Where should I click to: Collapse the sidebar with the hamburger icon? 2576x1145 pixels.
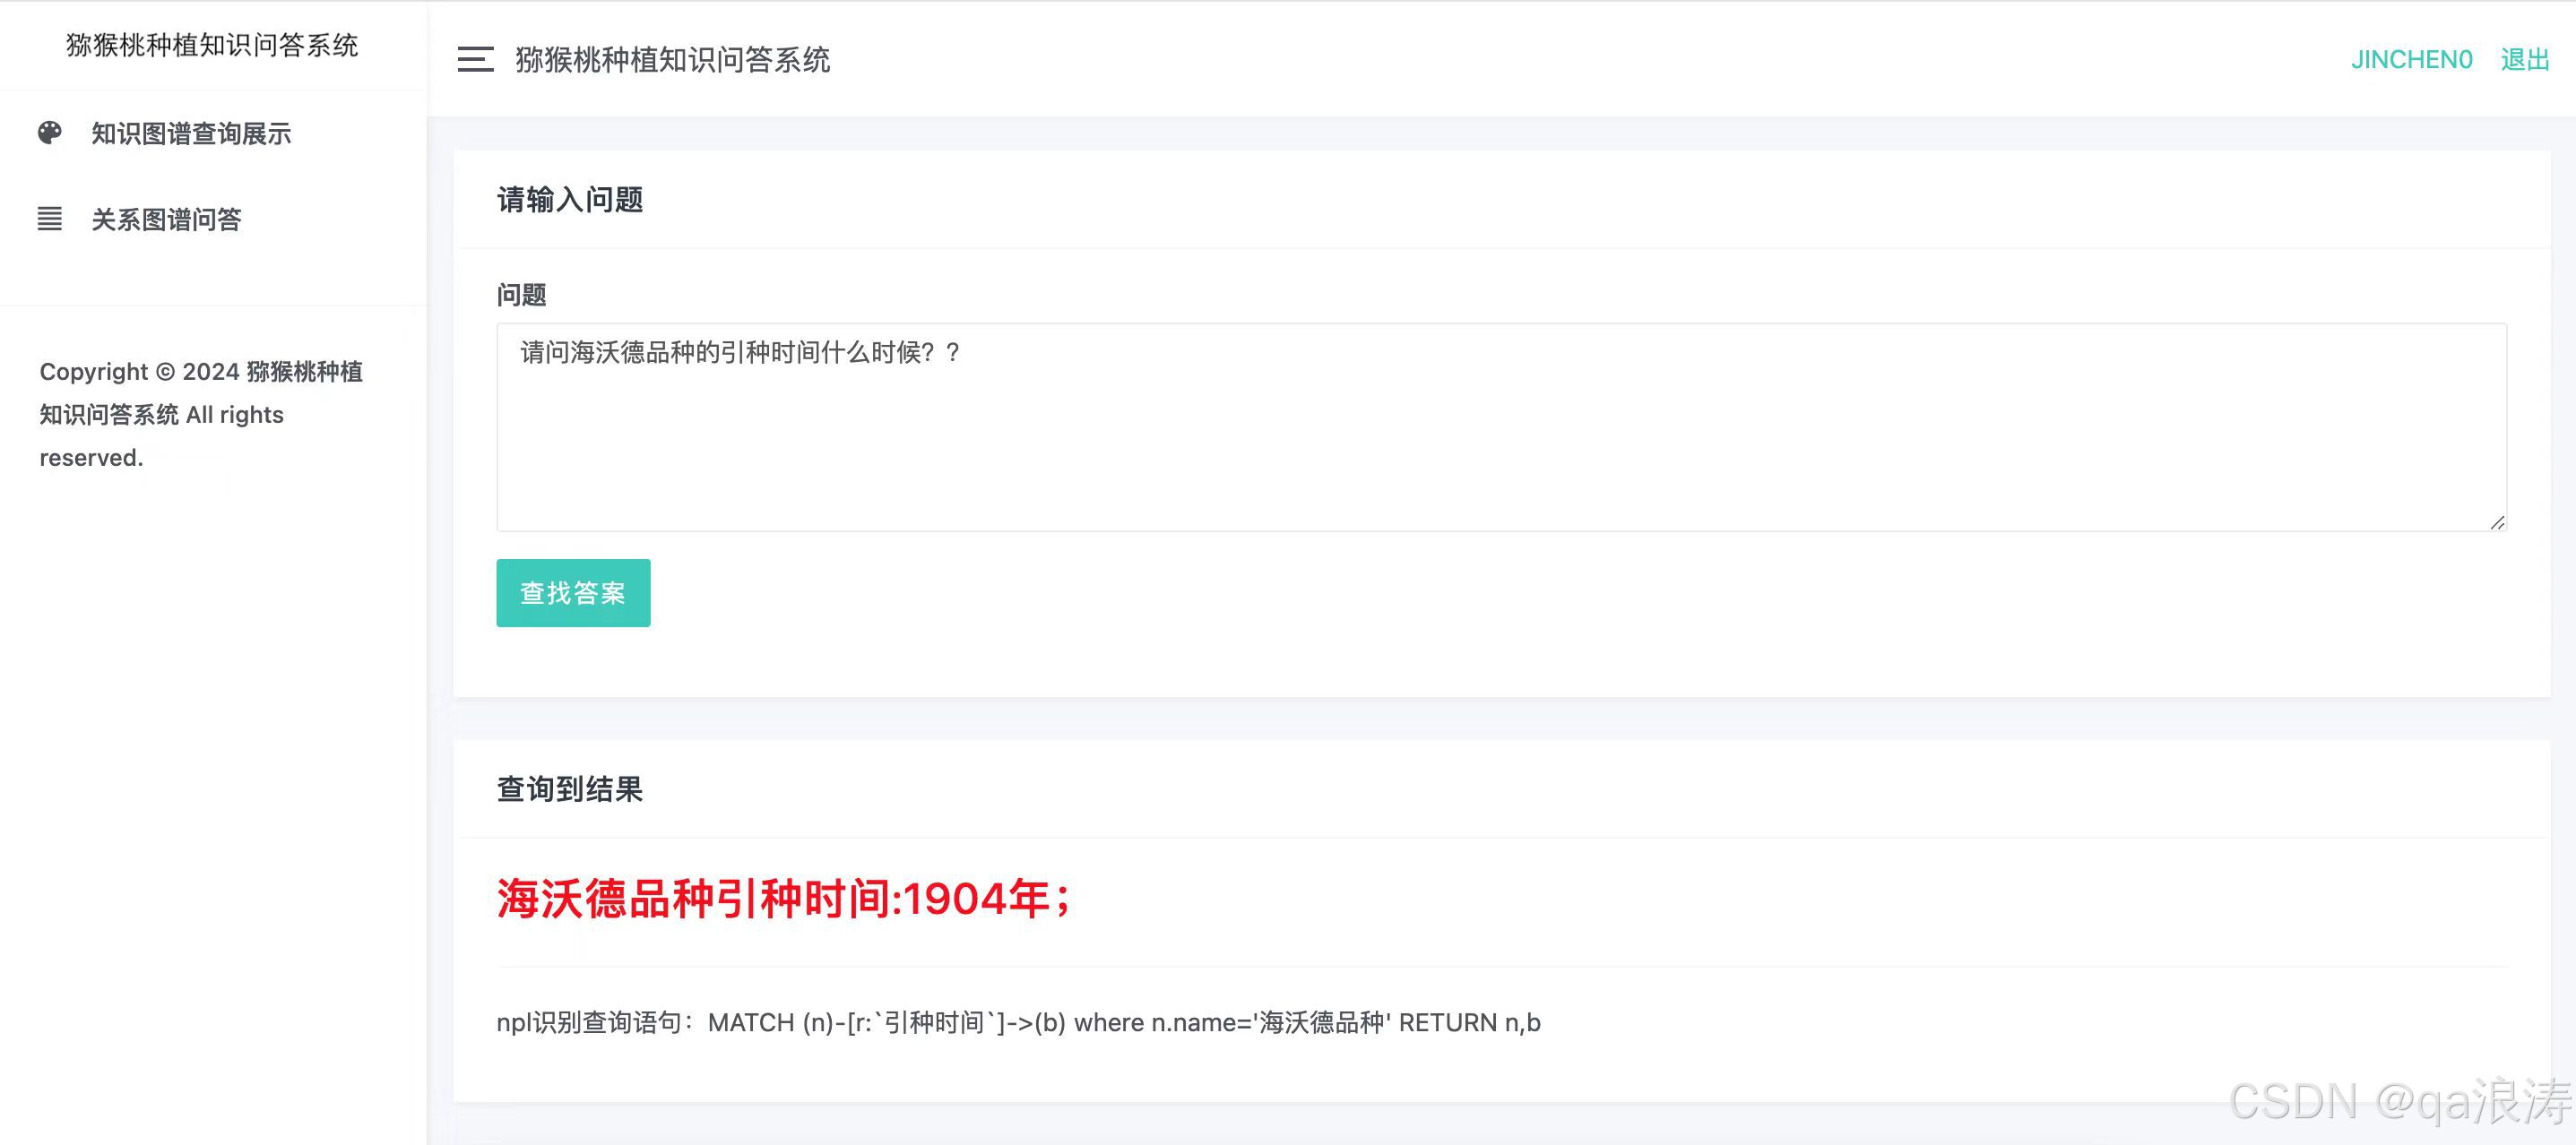pos(475,59)
